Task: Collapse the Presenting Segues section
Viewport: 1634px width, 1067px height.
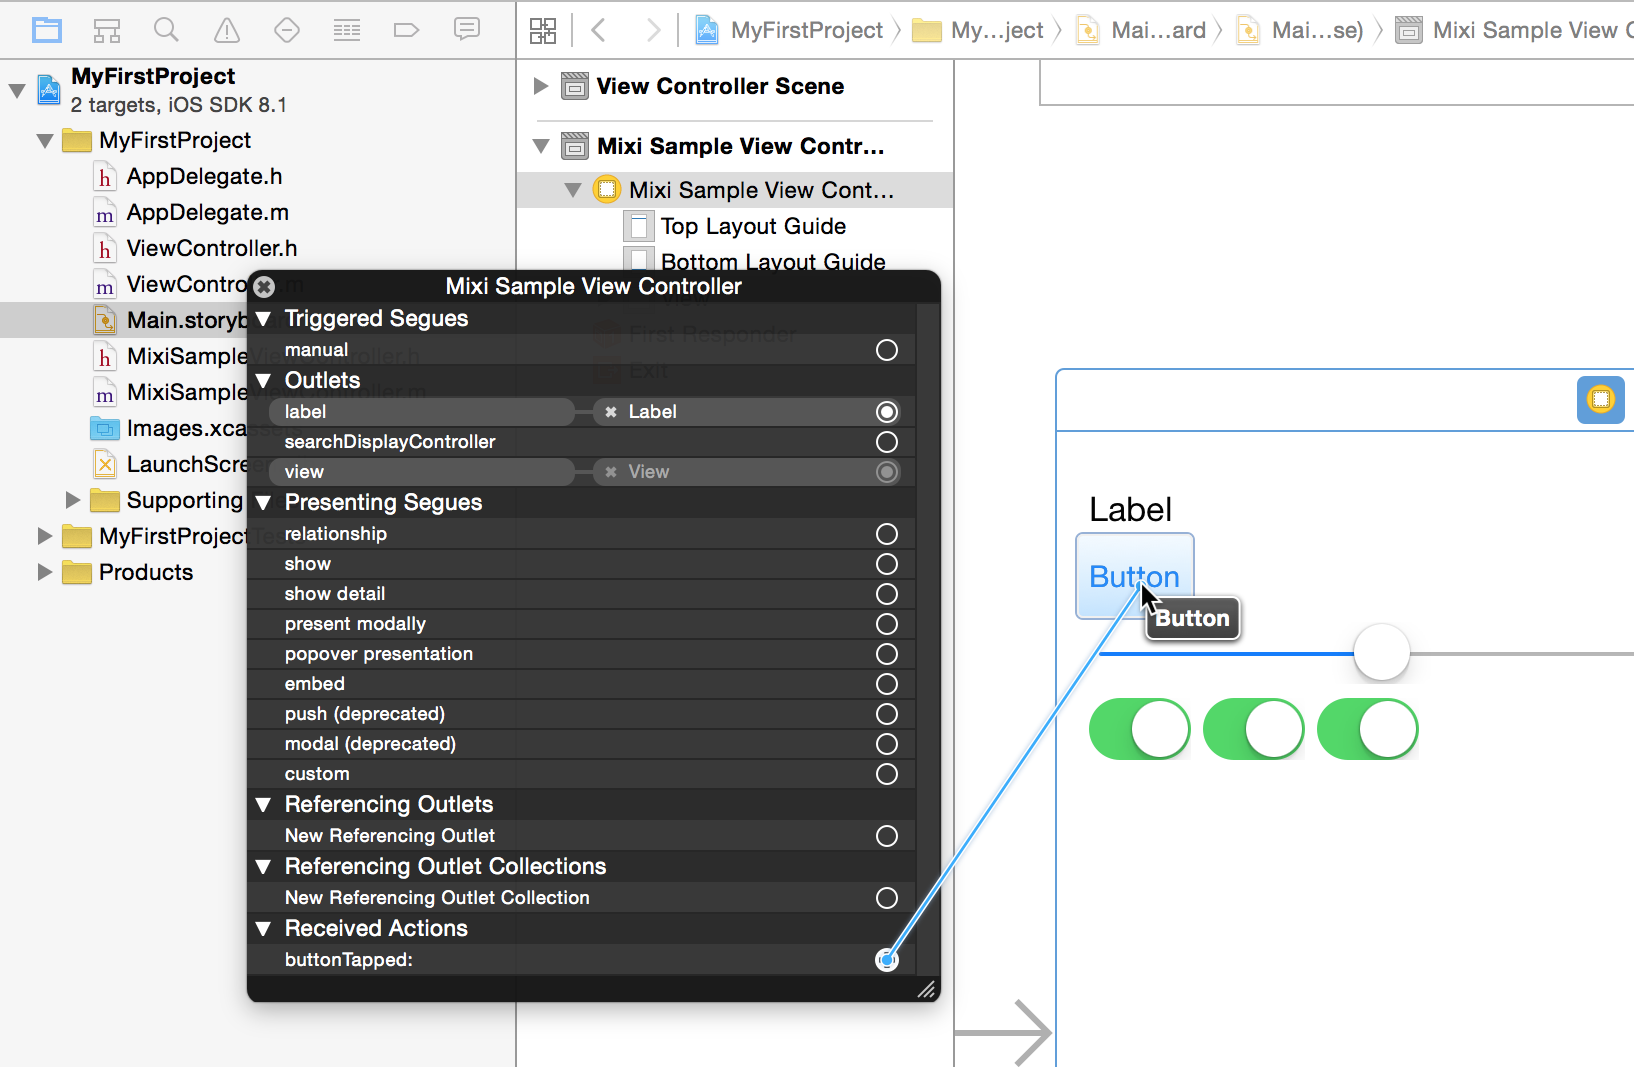Action: [264, 503]
